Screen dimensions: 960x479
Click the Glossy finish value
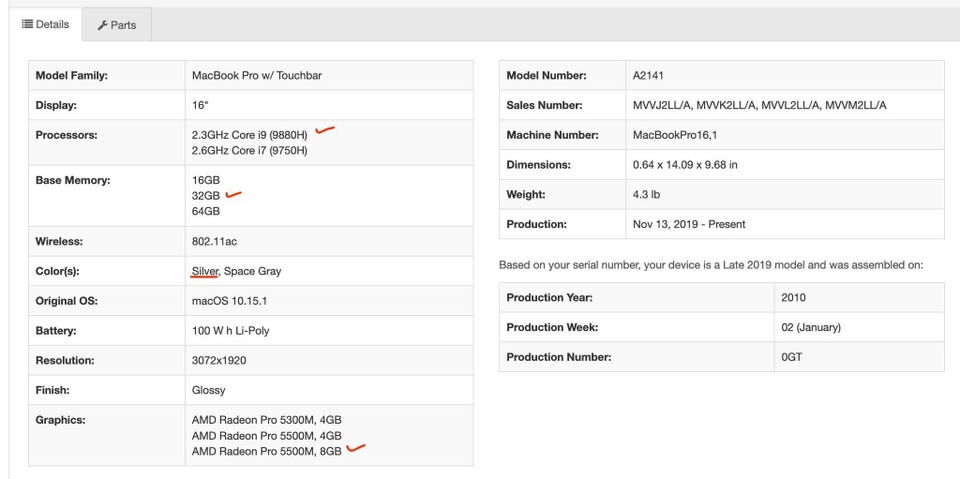pyautogui.click(x=208, y=390)
